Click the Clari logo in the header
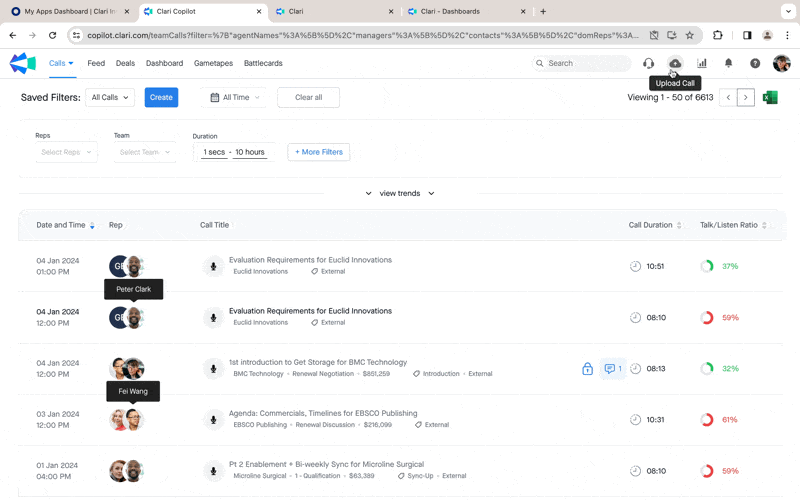The image size is (800, 500). click(22, 63)
